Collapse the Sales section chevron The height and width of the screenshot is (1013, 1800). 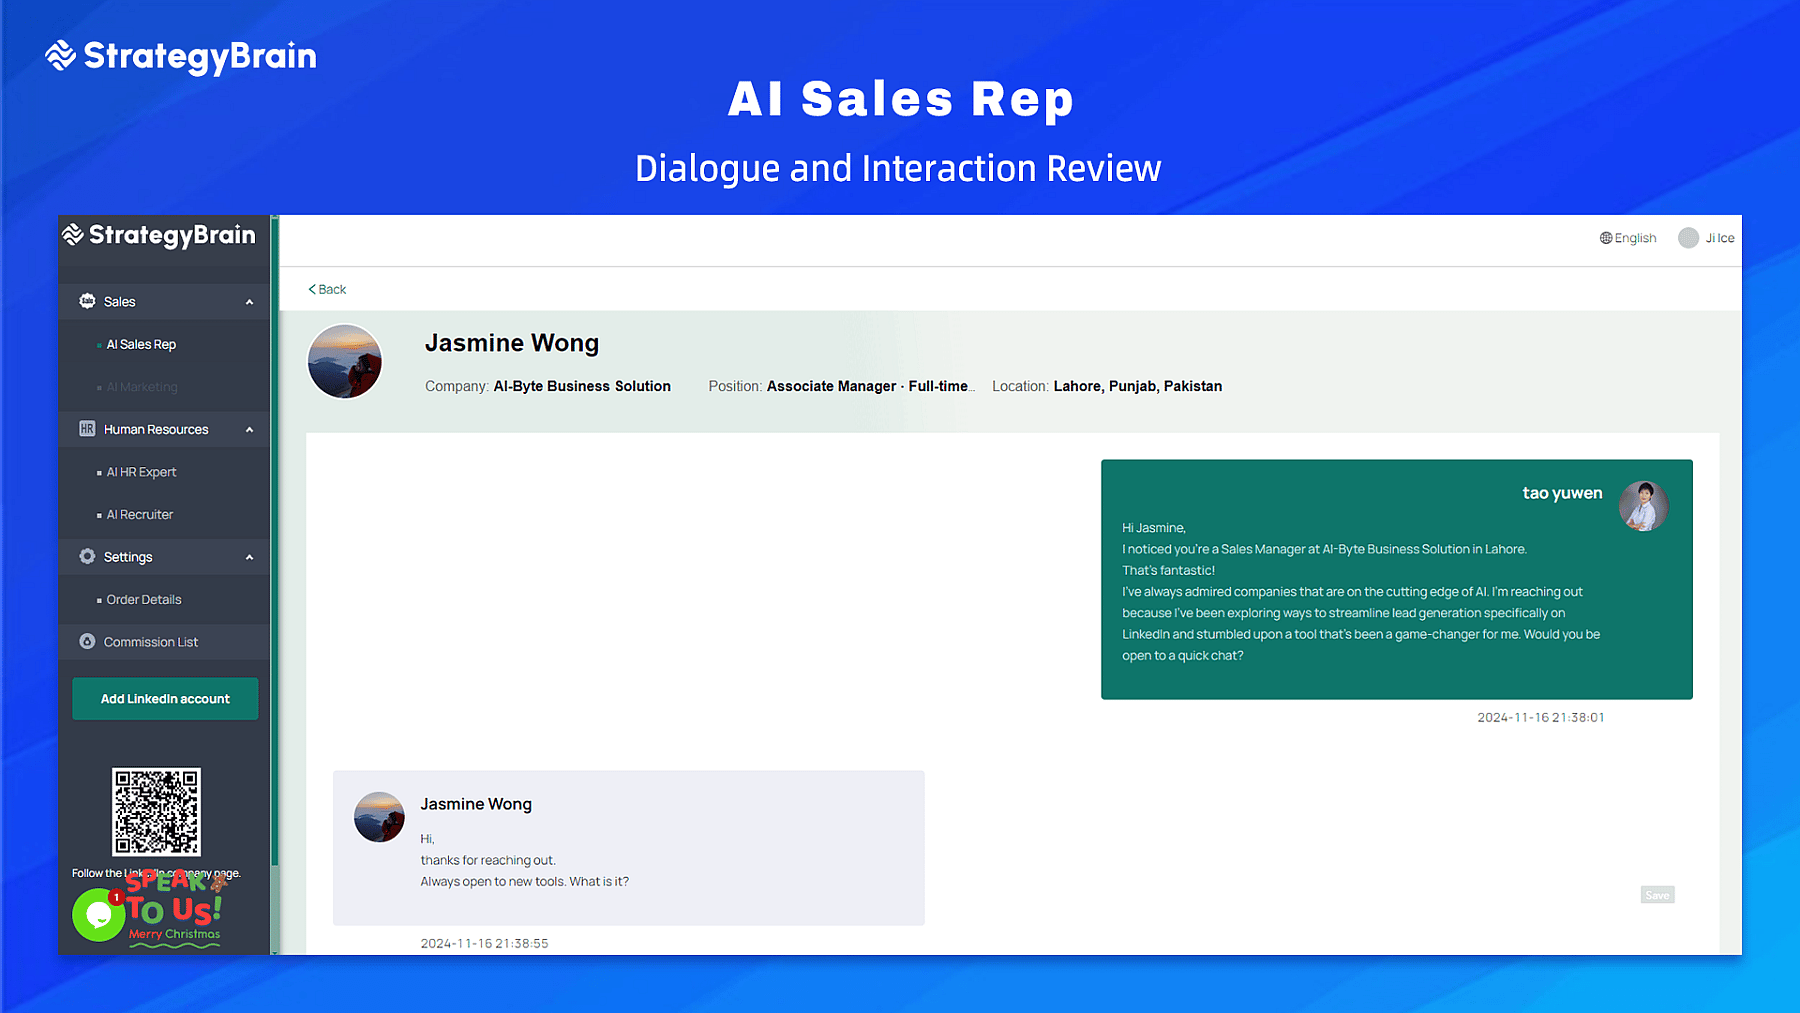250,301
